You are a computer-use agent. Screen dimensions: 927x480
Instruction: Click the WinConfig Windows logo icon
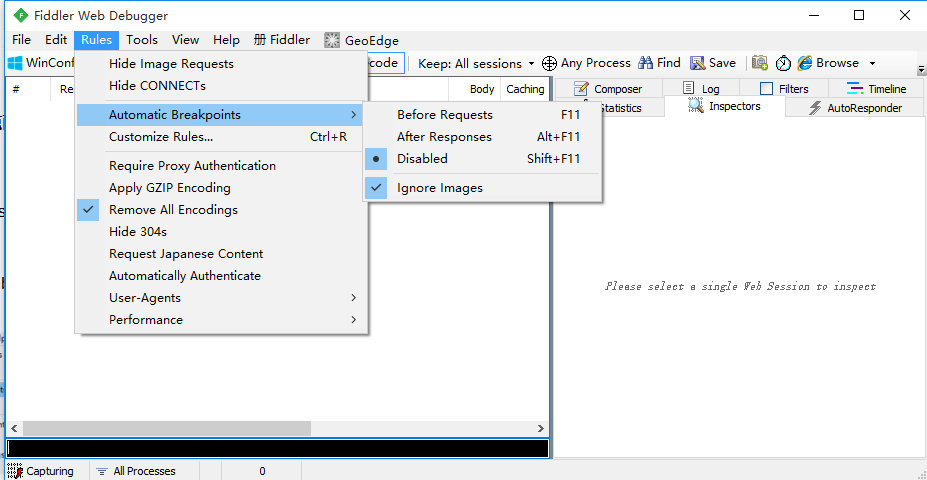[16, 63]
